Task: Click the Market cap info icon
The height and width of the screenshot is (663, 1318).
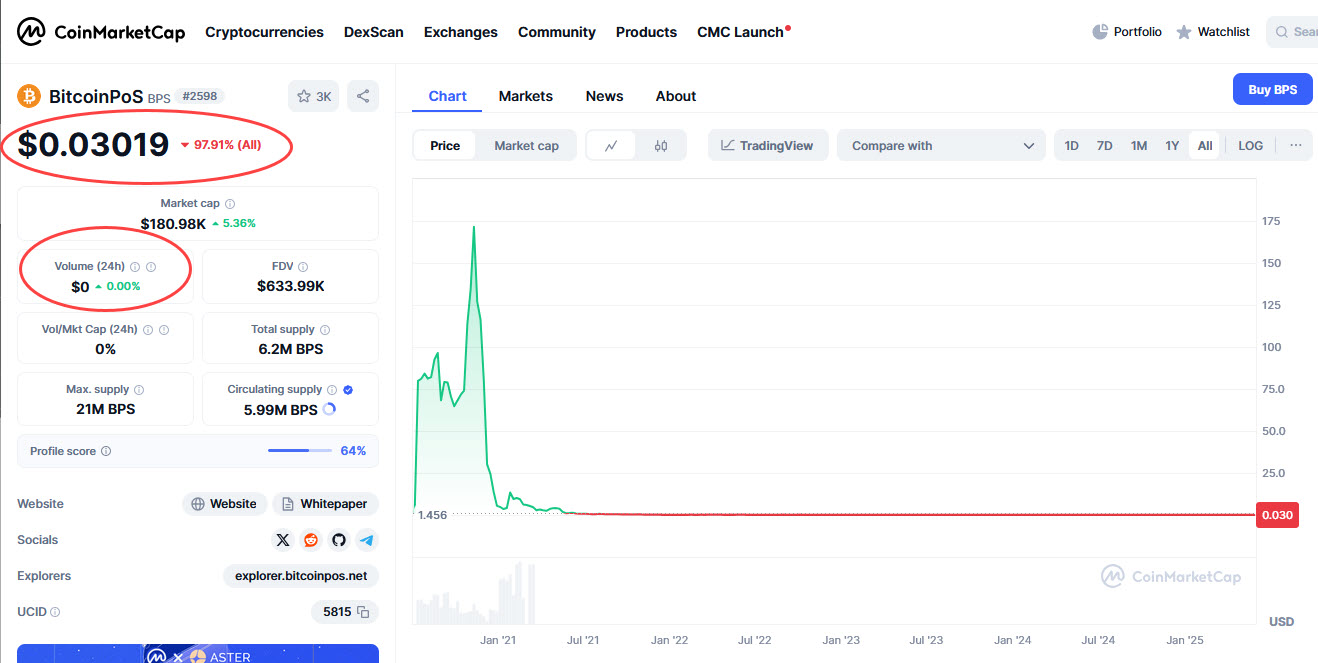Action: (x=230, y=203)
